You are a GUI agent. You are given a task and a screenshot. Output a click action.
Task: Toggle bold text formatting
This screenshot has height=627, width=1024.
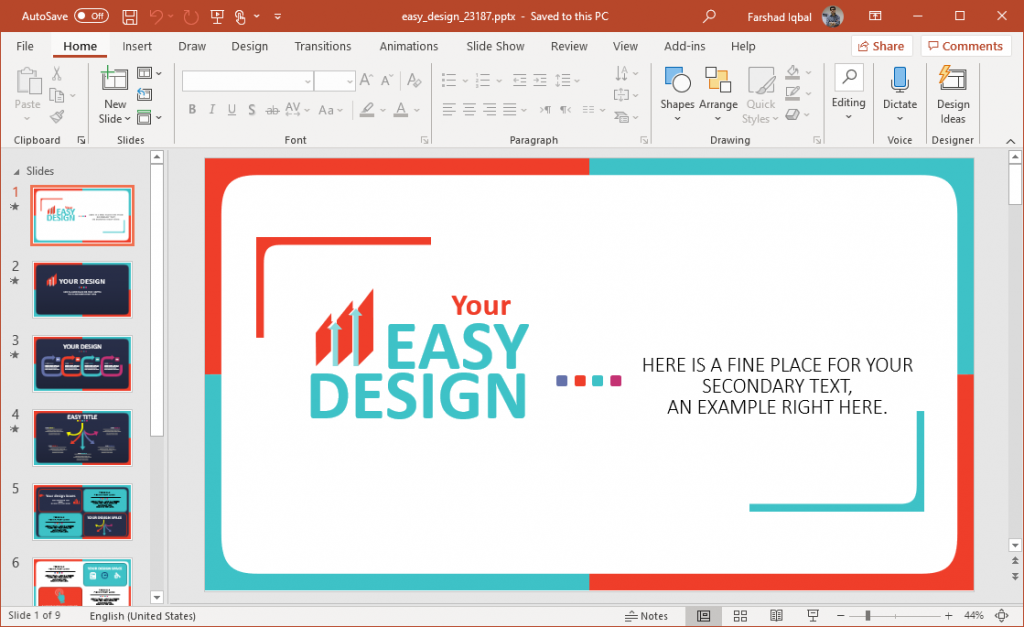192,109
